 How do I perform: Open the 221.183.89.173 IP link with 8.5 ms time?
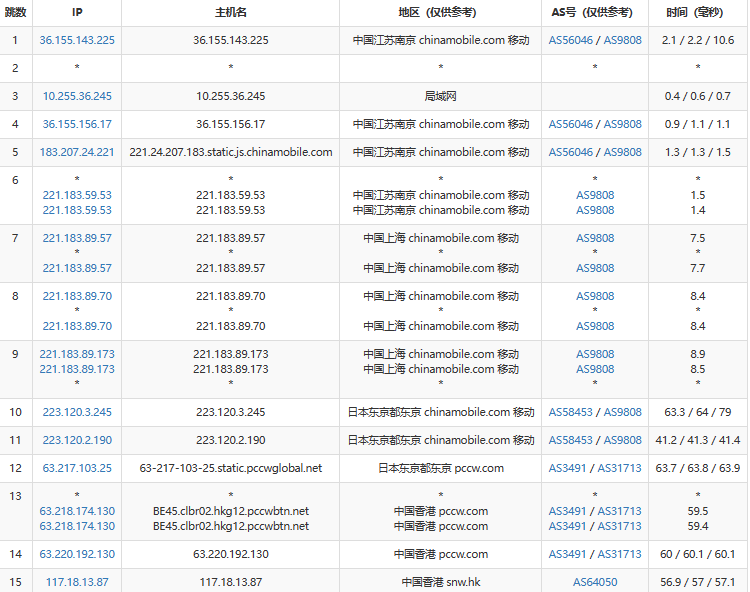pyautogui.click(x=77, y=369)
